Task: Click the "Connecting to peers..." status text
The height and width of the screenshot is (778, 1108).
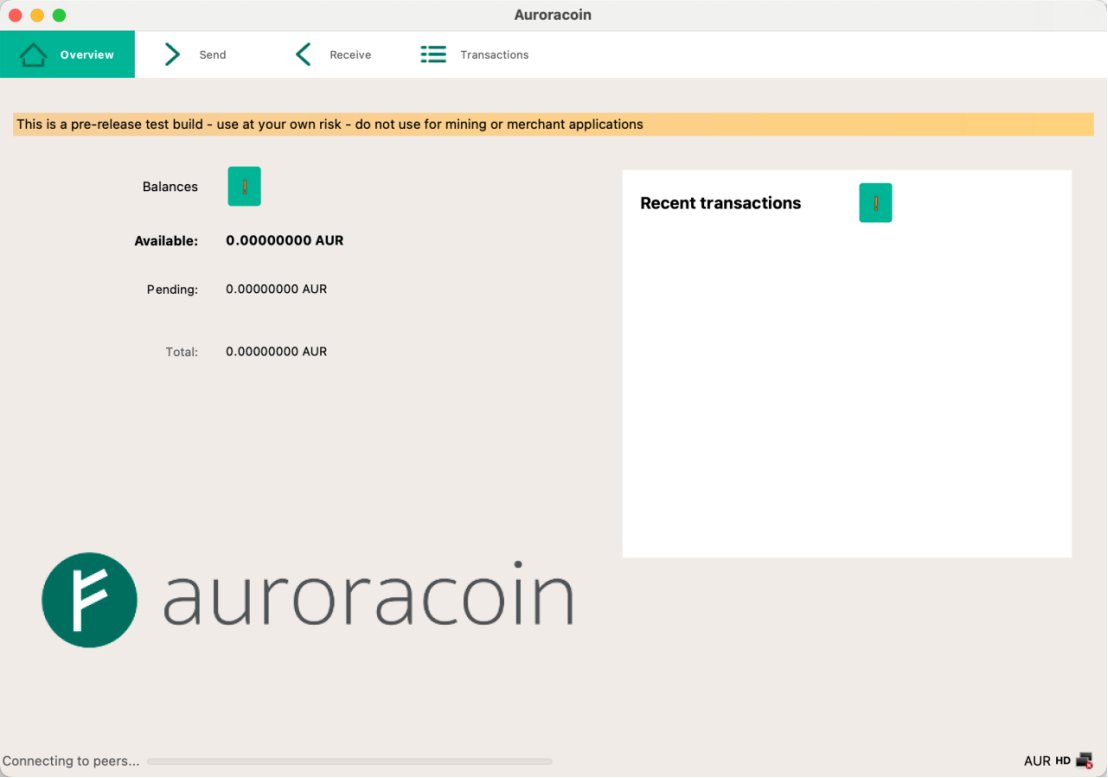Action: pos(71,761)
